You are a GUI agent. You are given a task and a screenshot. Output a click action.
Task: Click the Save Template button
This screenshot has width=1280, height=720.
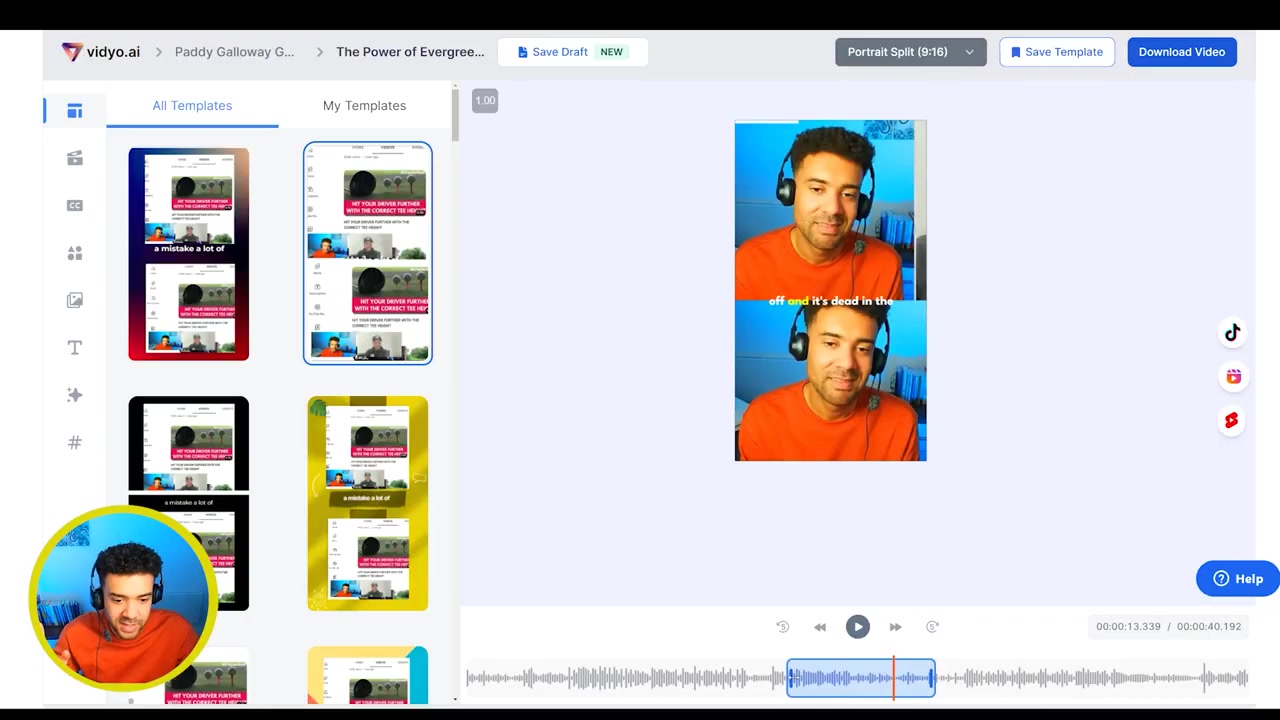pyautogui.click(x=1057, y=52)
